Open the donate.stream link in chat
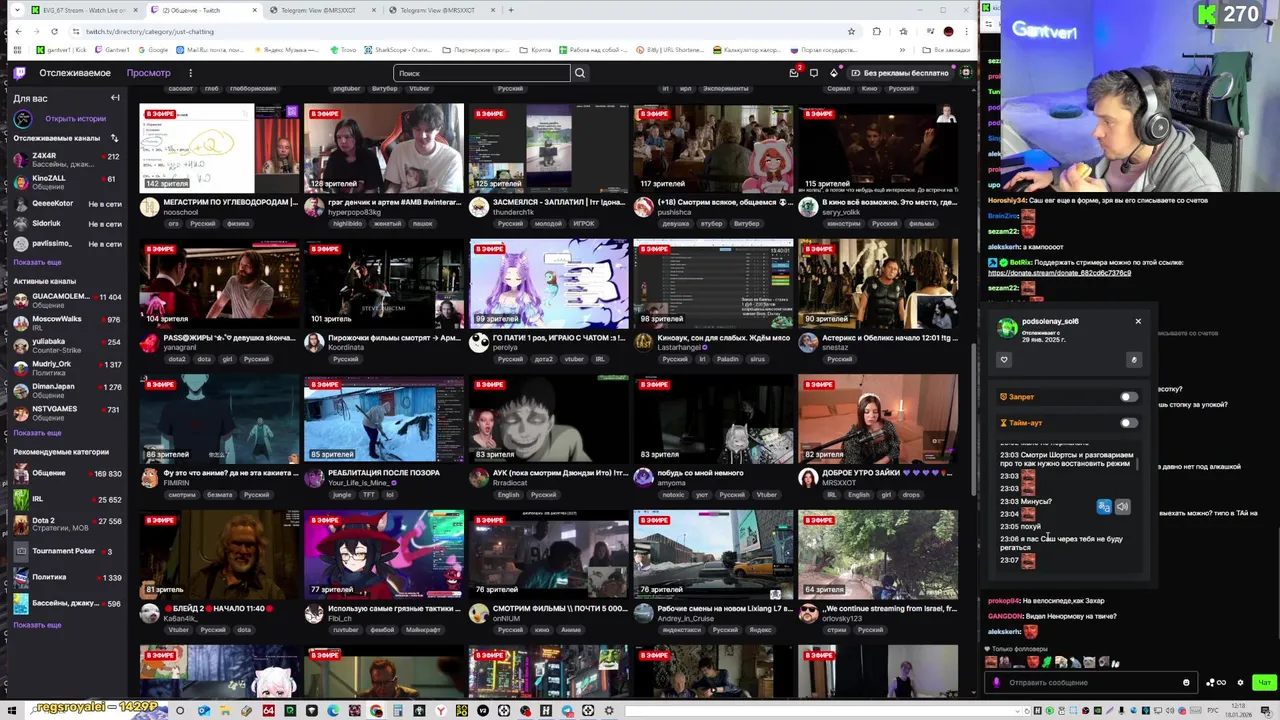The height and width of the screenshot is (720, 1280). click(x=1059, y=273)
